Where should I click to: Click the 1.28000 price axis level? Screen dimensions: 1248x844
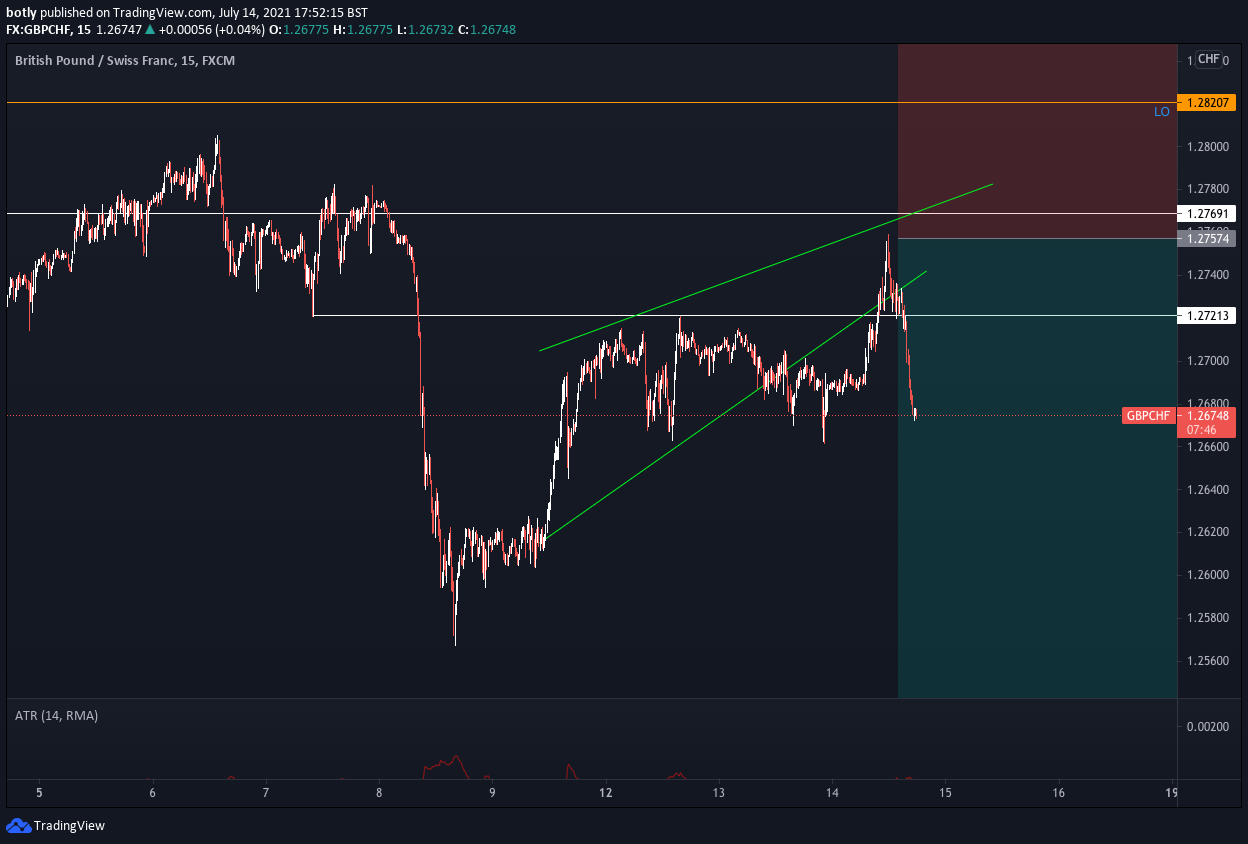(x=1208, y=146)
